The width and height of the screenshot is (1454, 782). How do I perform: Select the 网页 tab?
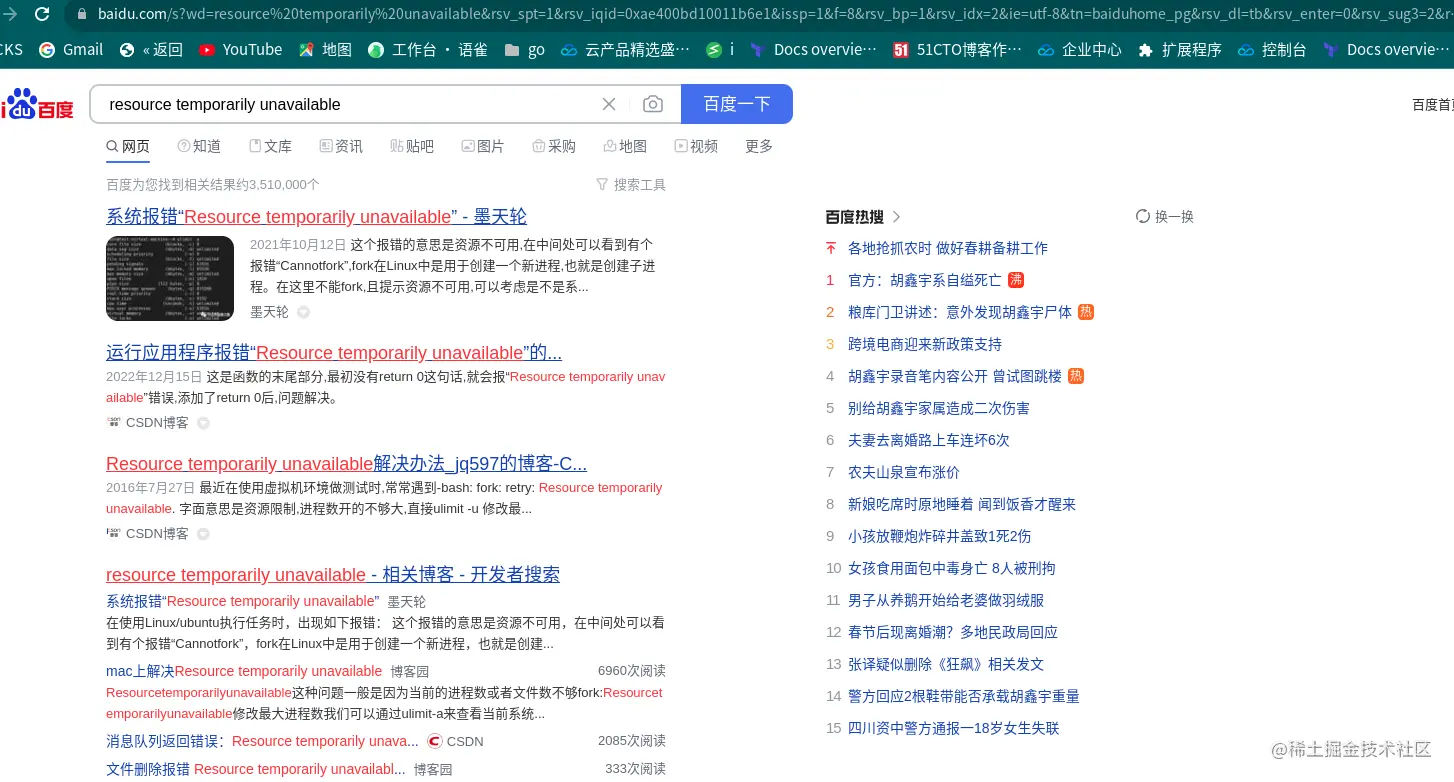(x=128, y=146)
